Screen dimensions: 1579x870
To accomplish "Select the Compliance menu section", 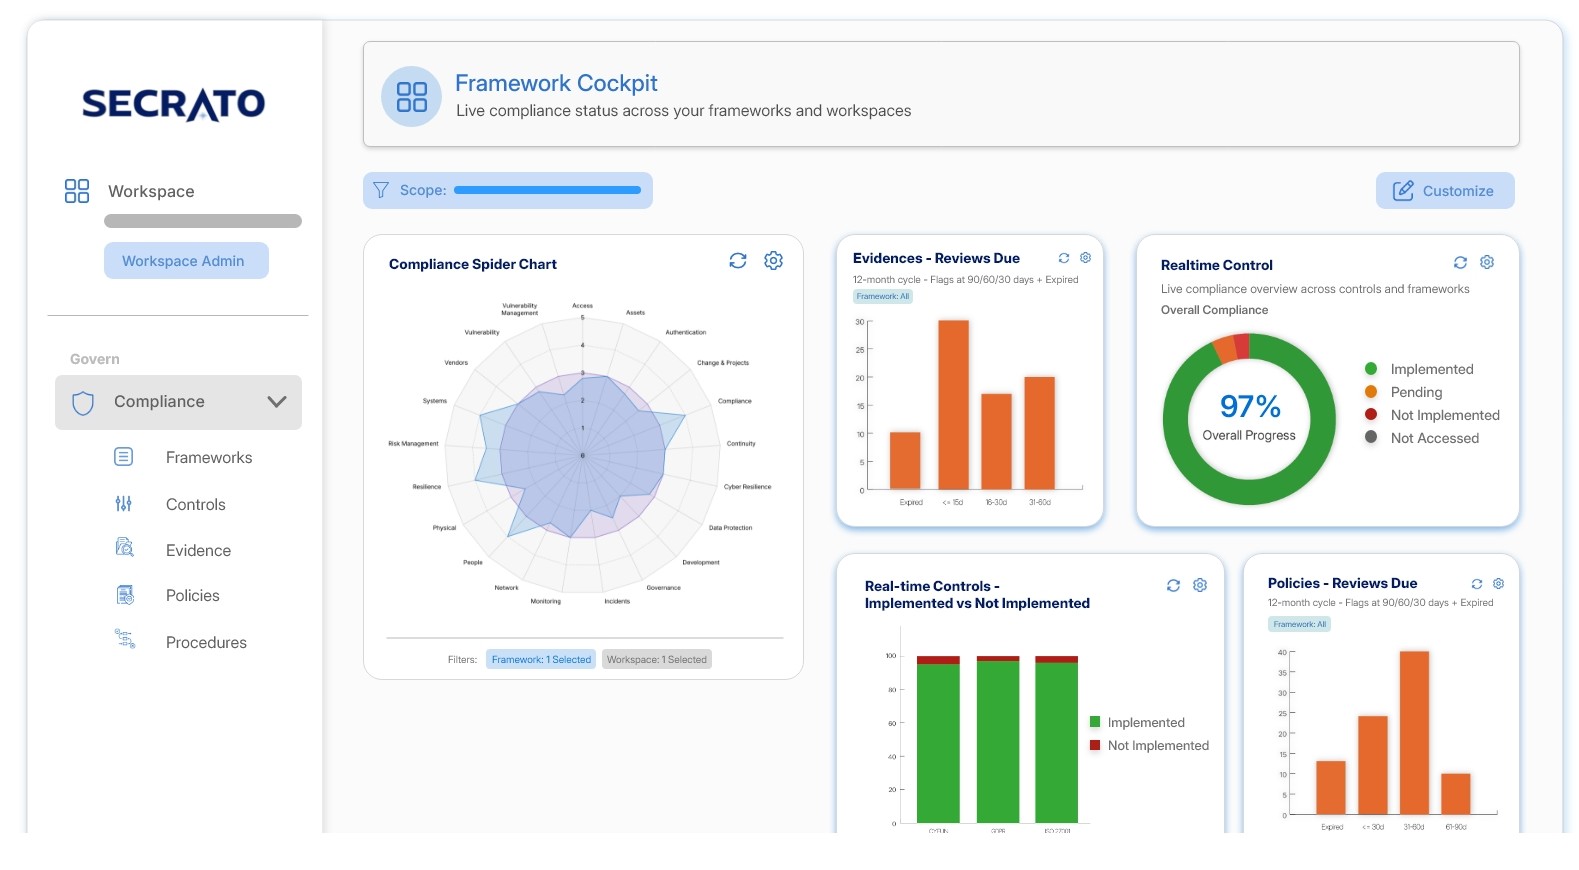I will click(178, 402).
